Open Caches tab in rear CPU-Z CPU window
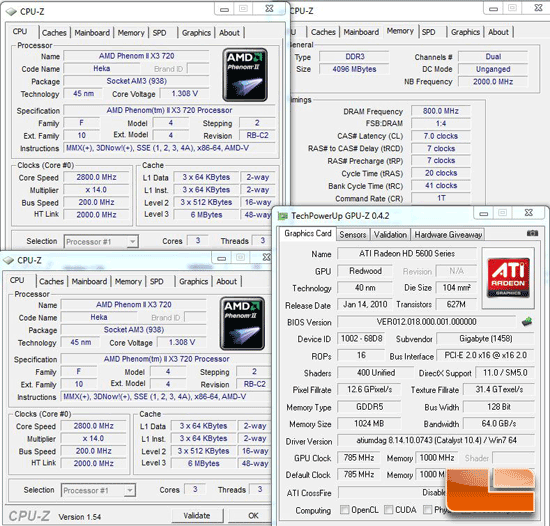This screenshot has height=526, width=550. (54, 33)
